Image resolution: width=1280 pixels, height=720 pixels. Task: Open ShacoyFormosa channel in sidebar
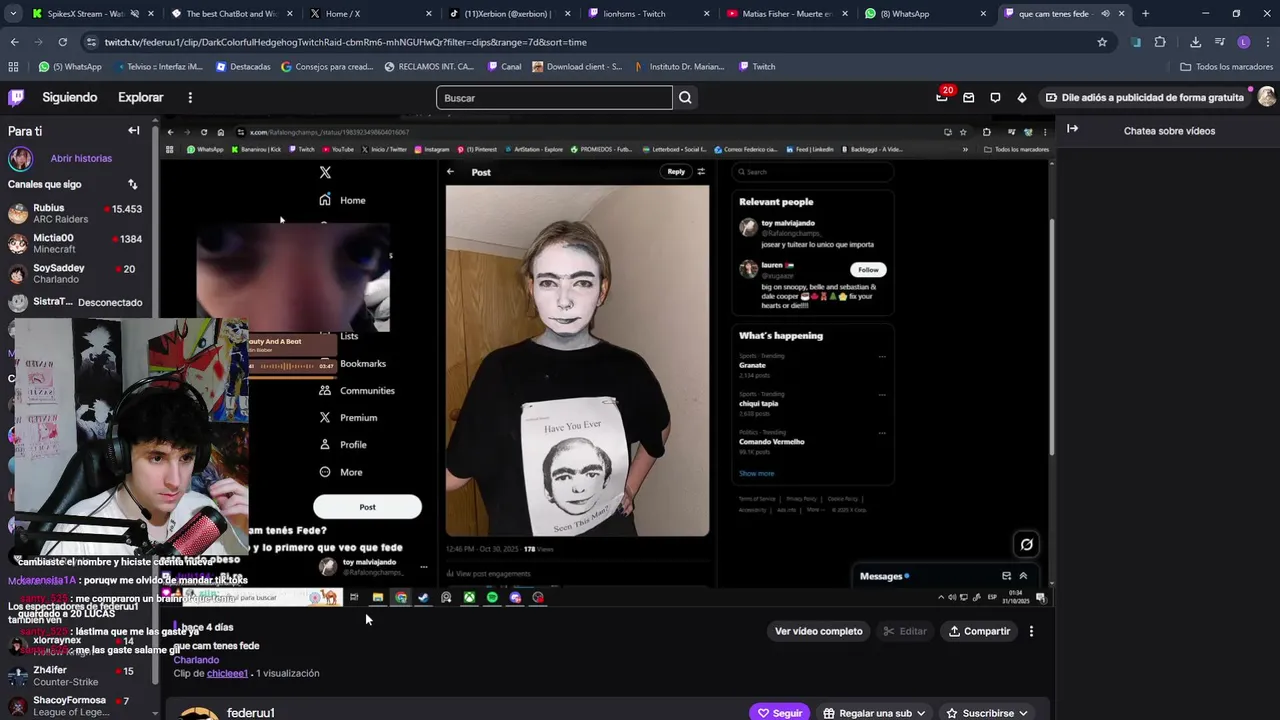pos(78,706)
